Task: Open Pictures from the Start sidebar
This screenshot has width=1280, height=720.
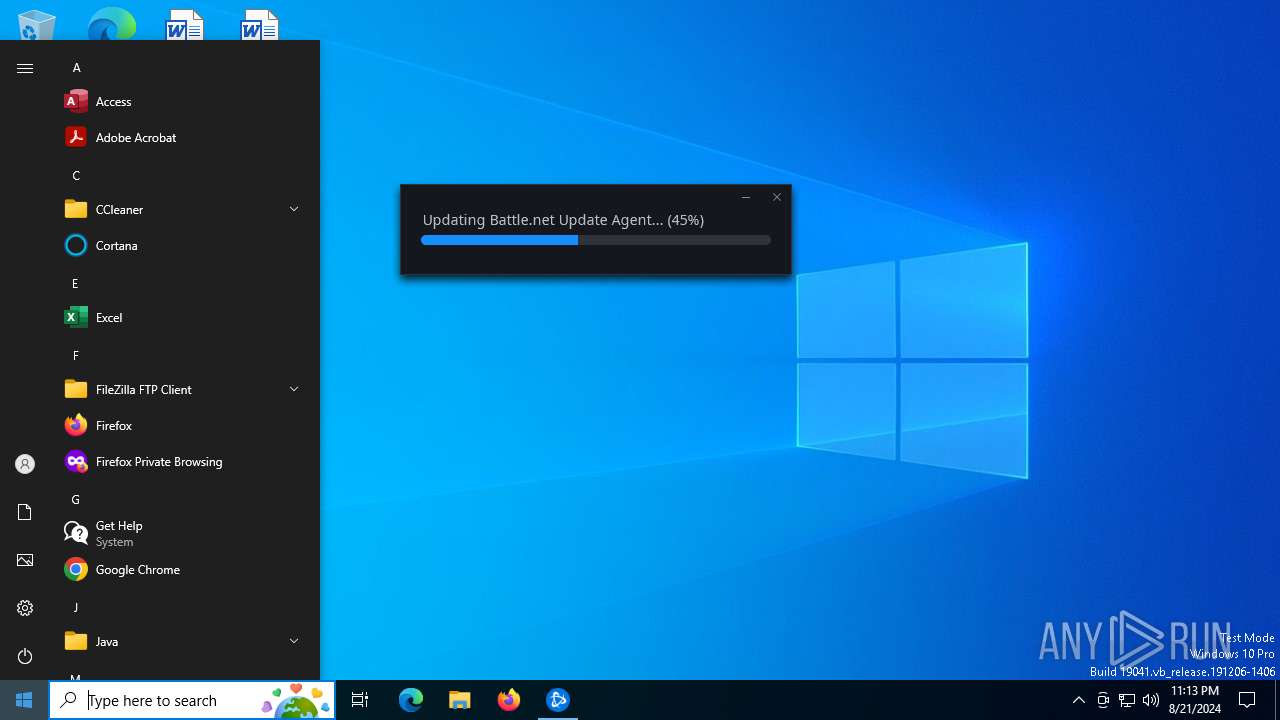Action: pyautogui.click(x=25, y=560)
